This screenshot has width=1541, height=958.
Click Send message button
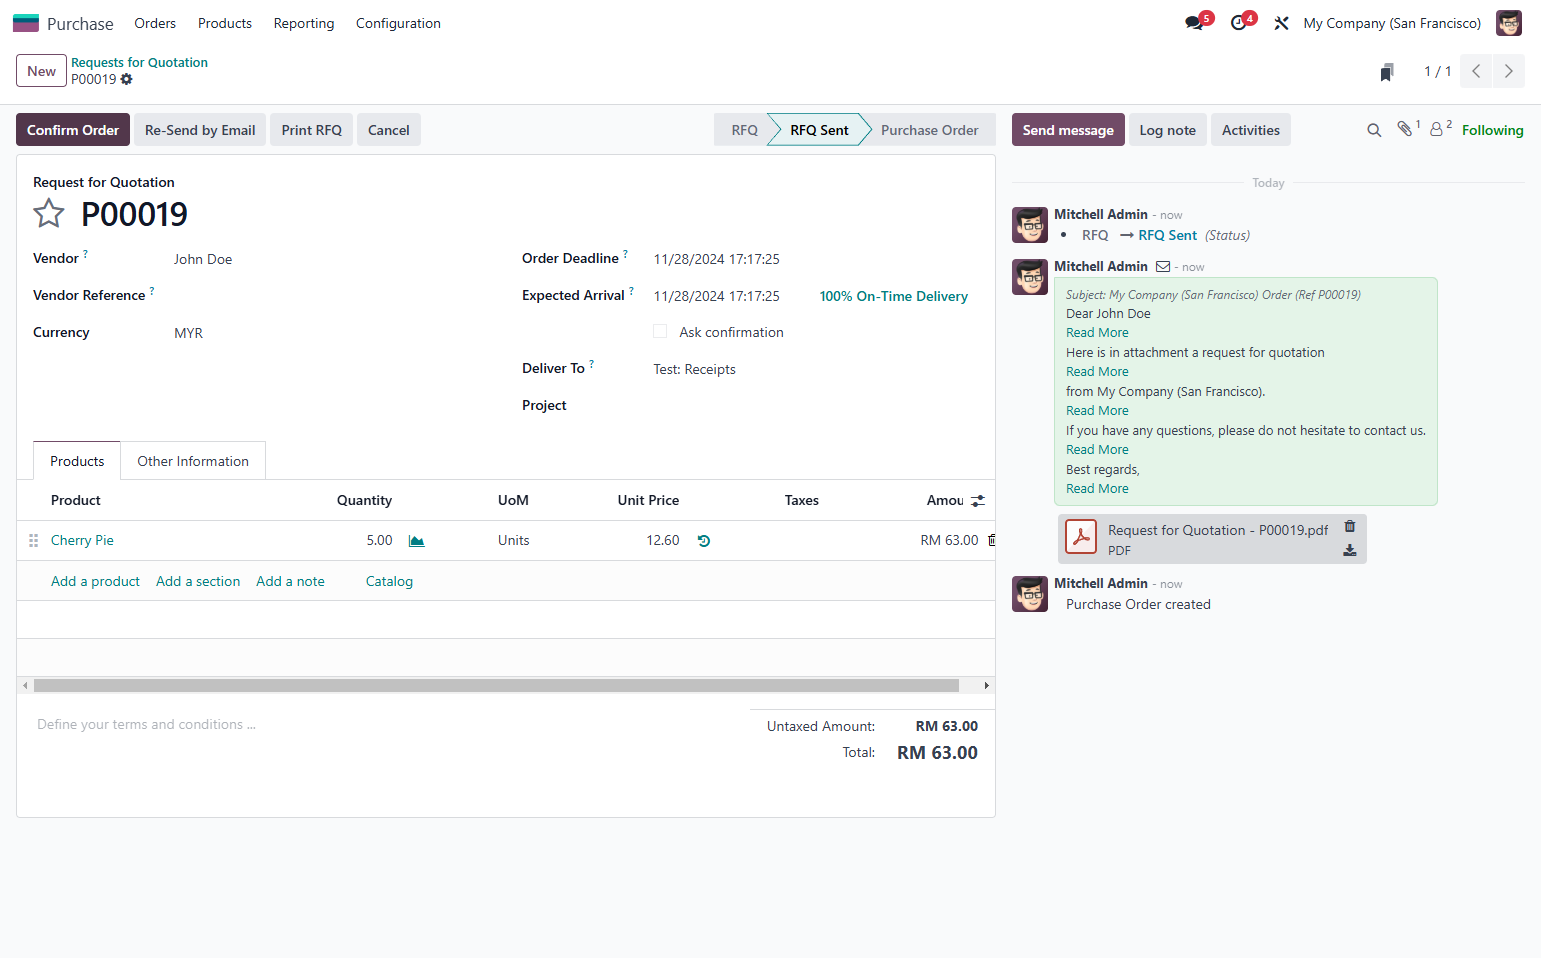[1068, 130]
